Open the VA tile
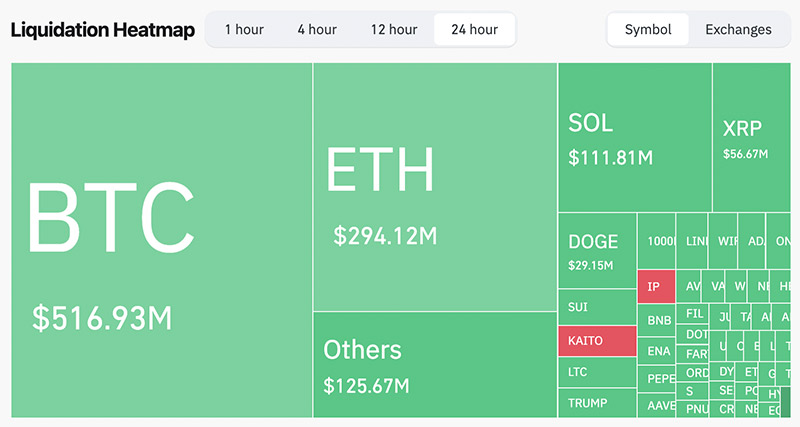The image size is (800, 427). (714, 286)
